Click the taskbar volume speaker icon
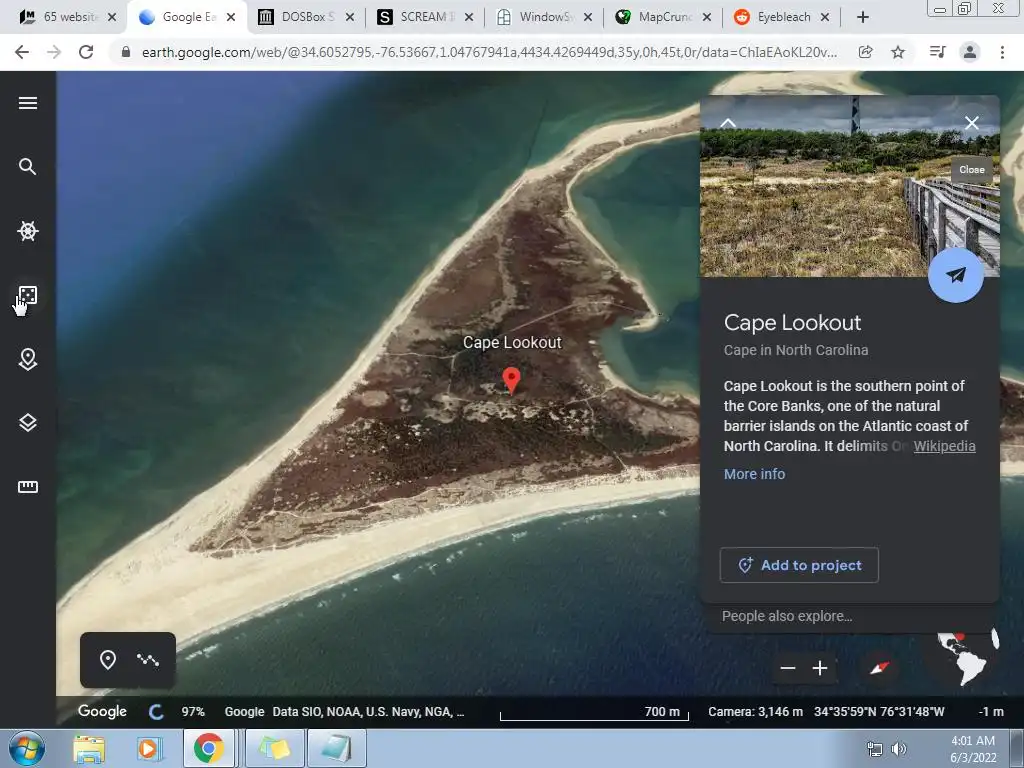 [x=899, y=749]
